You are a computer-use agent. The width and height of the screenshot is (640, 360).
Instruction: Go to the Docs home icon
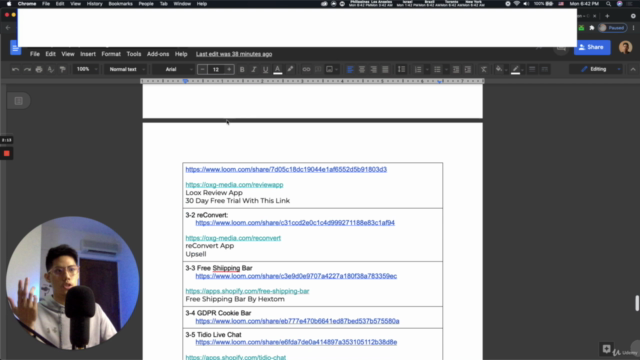(15, 48)
